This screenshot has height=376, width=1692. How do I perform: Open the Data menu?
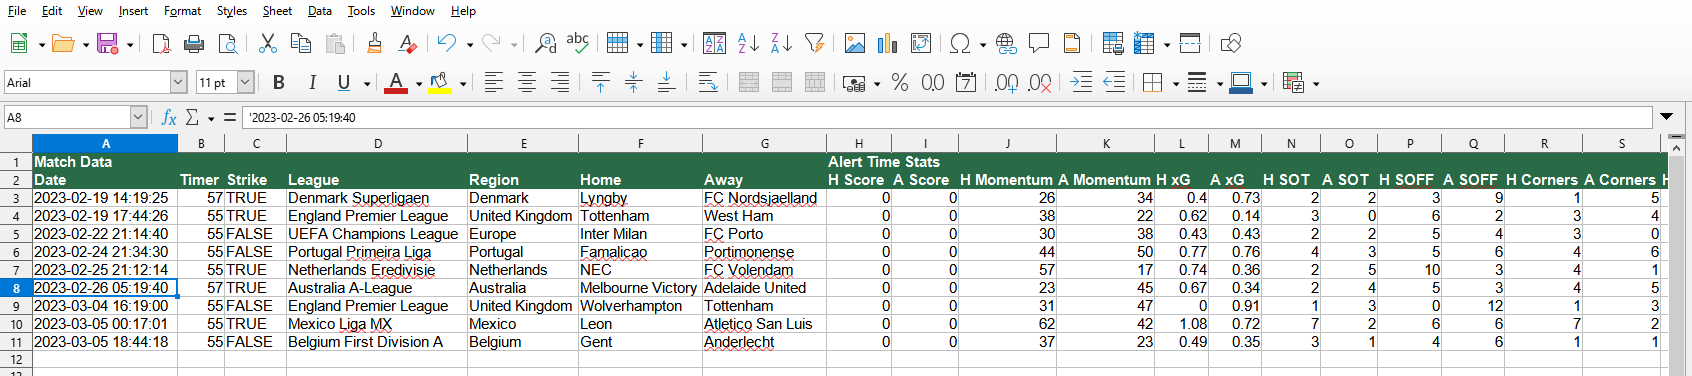[320, 11]
